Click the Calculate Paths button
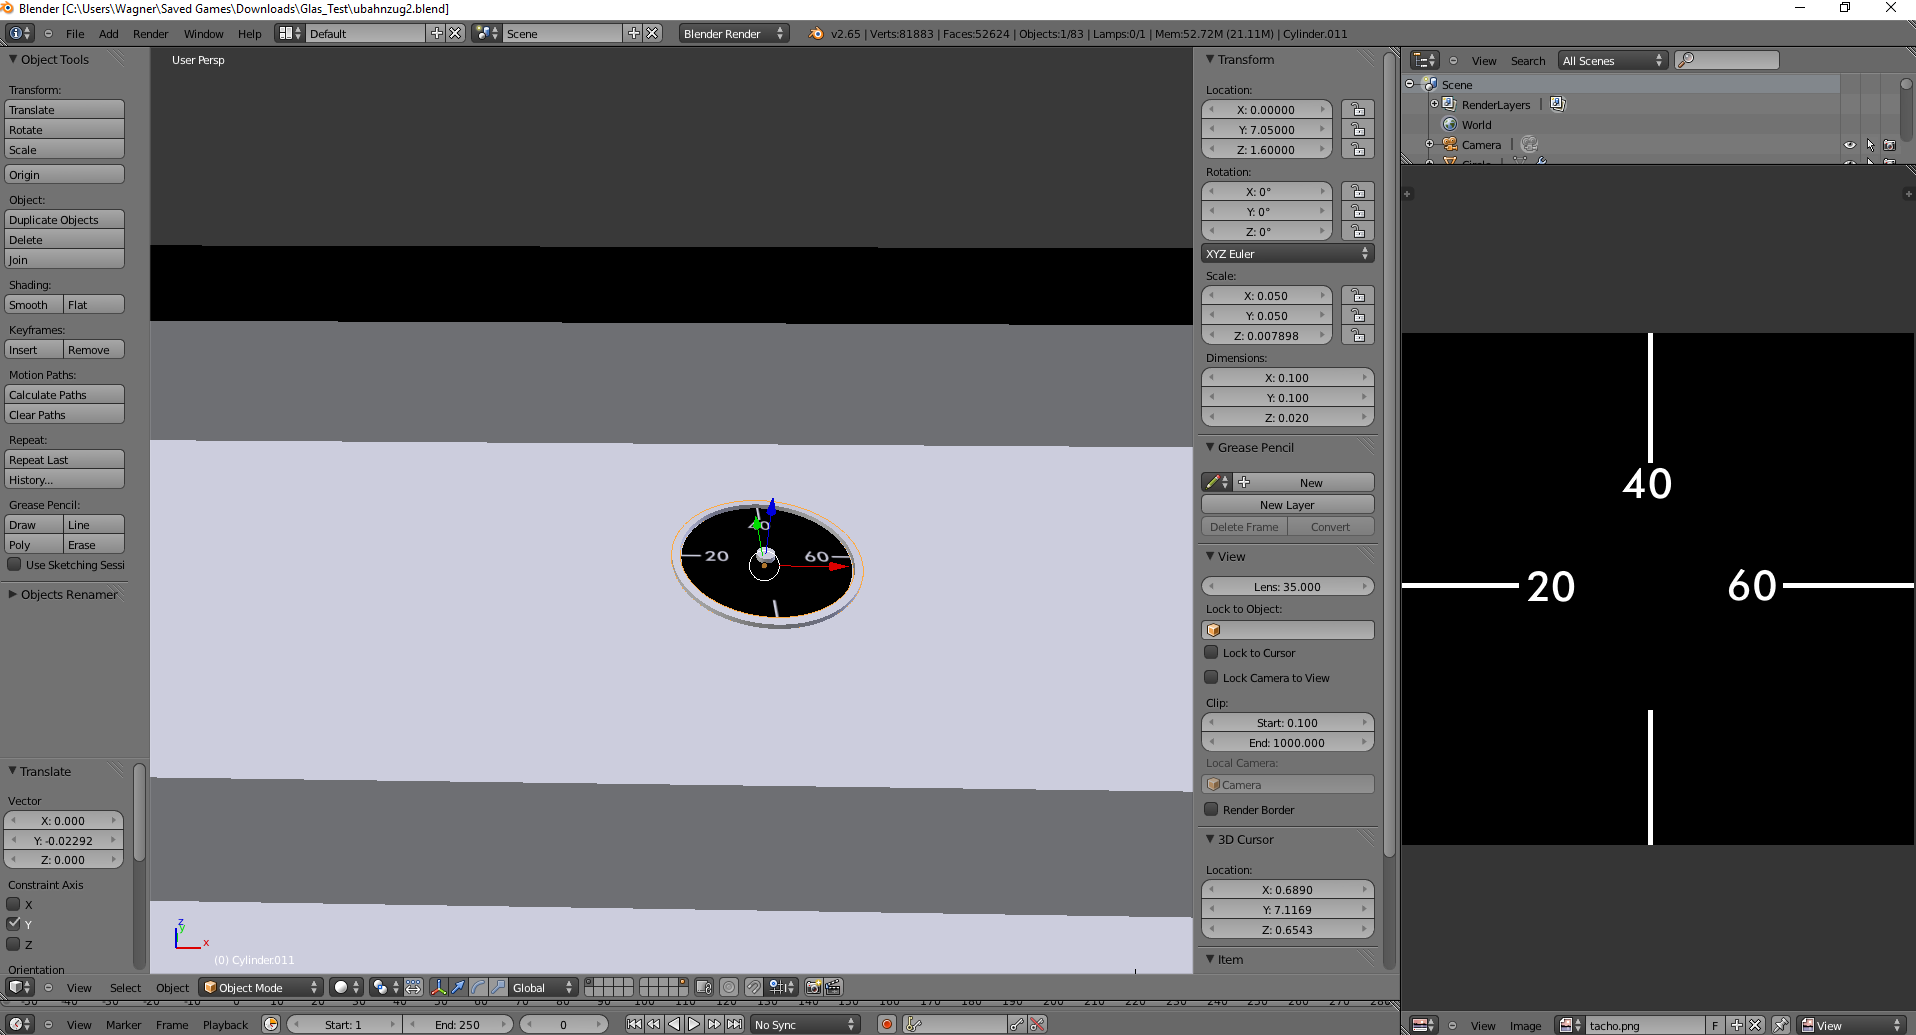1916x1035 pixels. click(x=65, y=394)
